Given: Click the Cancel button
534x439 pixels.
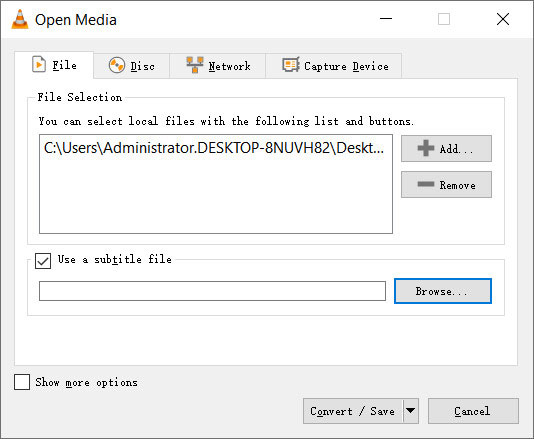Looking at the screenshot, I should [473, 411].
